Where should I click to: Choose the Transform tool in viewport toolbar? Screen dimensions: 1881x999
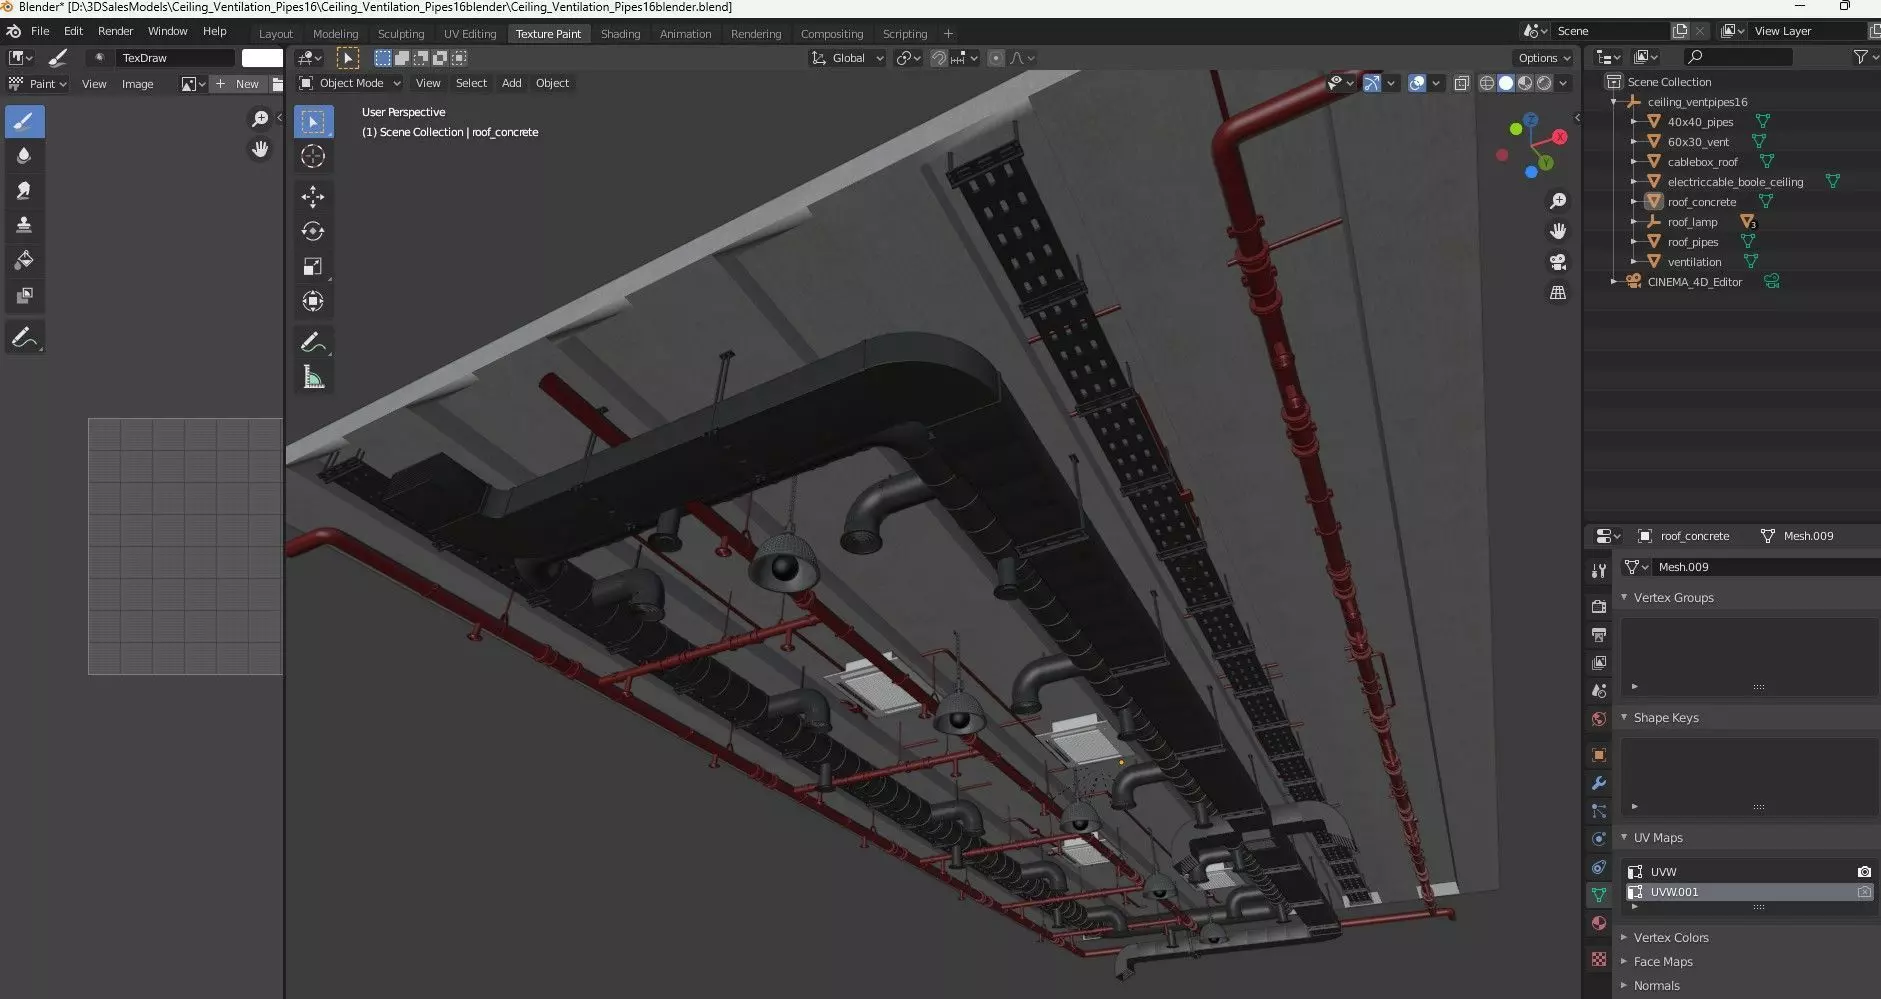coord(313,301)
